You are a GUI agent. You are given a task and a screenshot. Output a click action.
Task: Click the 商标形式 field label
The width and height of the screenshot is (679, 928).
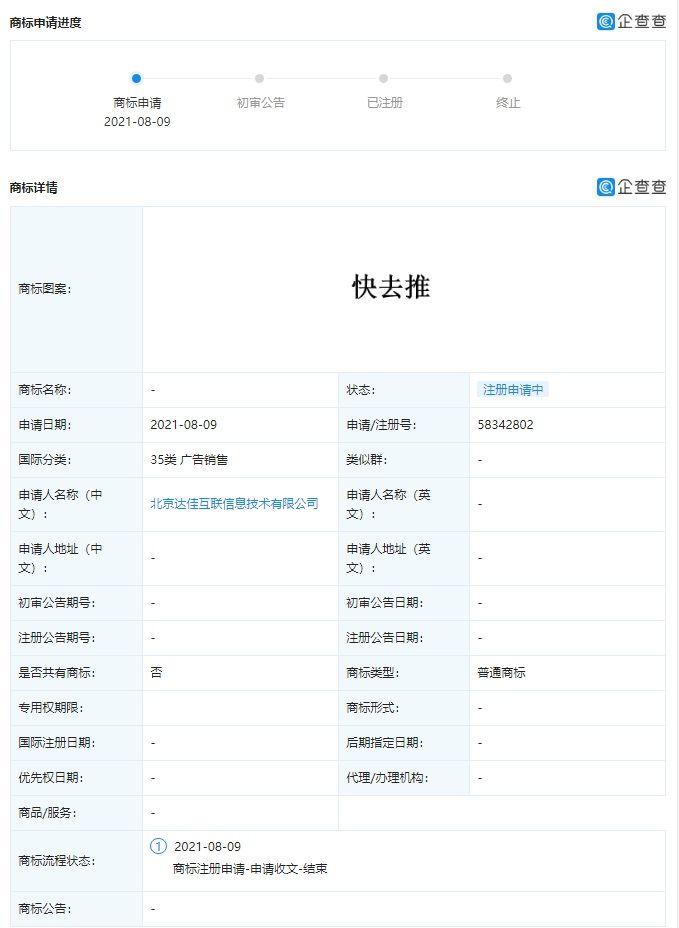click(373, 707)
